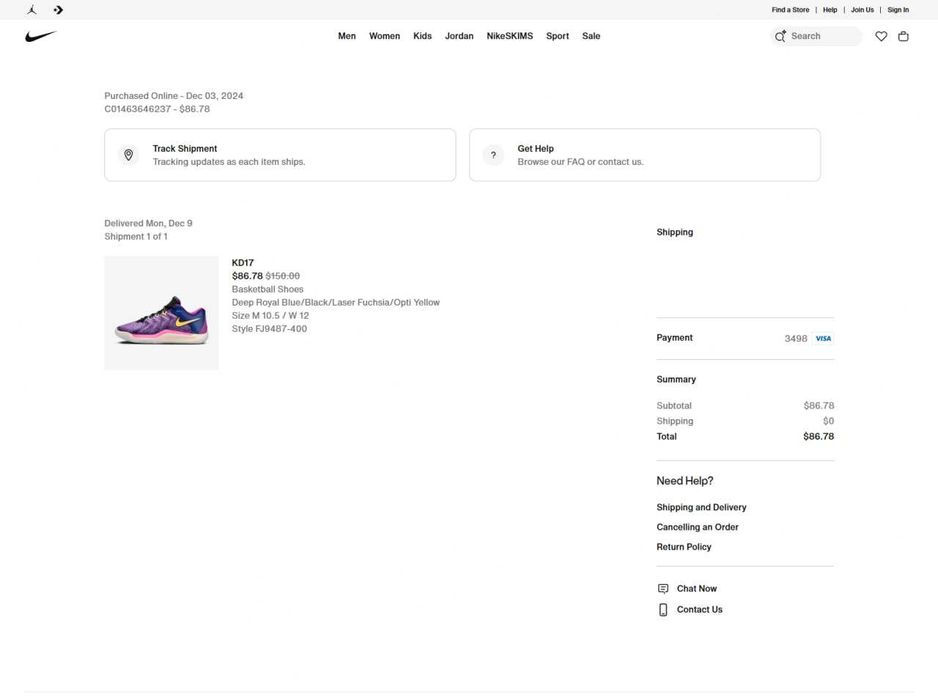
Task: Click 'Purchased Online - Dec 03, 2024' text
Action: (x=174, y=96)
